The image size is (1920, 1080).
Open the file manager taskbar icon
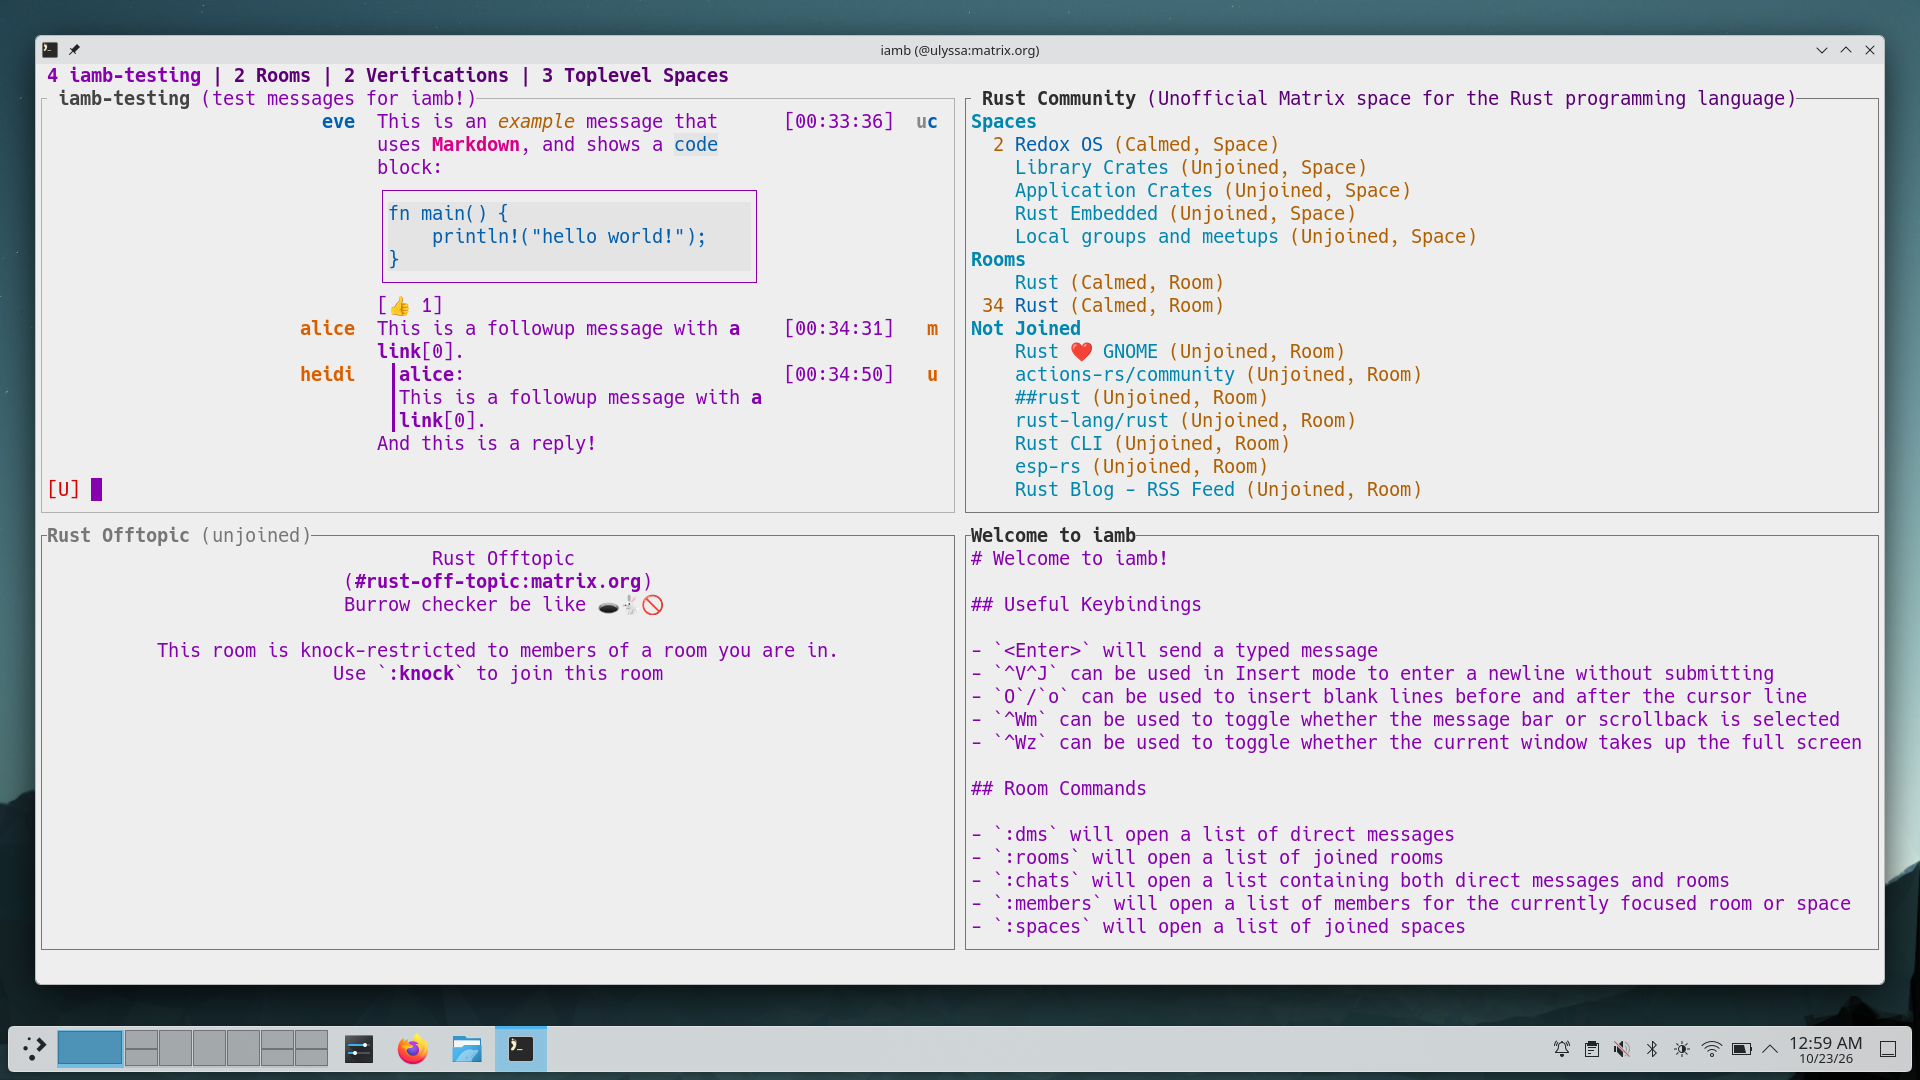coord(466,1049)
